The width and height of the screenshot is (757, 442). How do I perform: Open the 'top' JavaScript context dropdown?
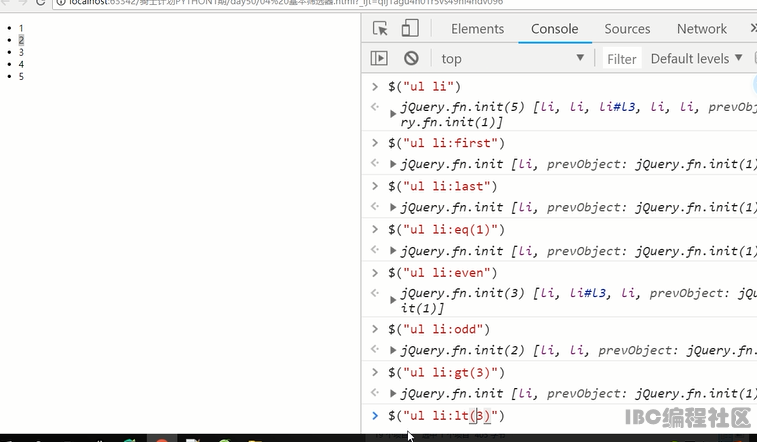pos(512,59)
